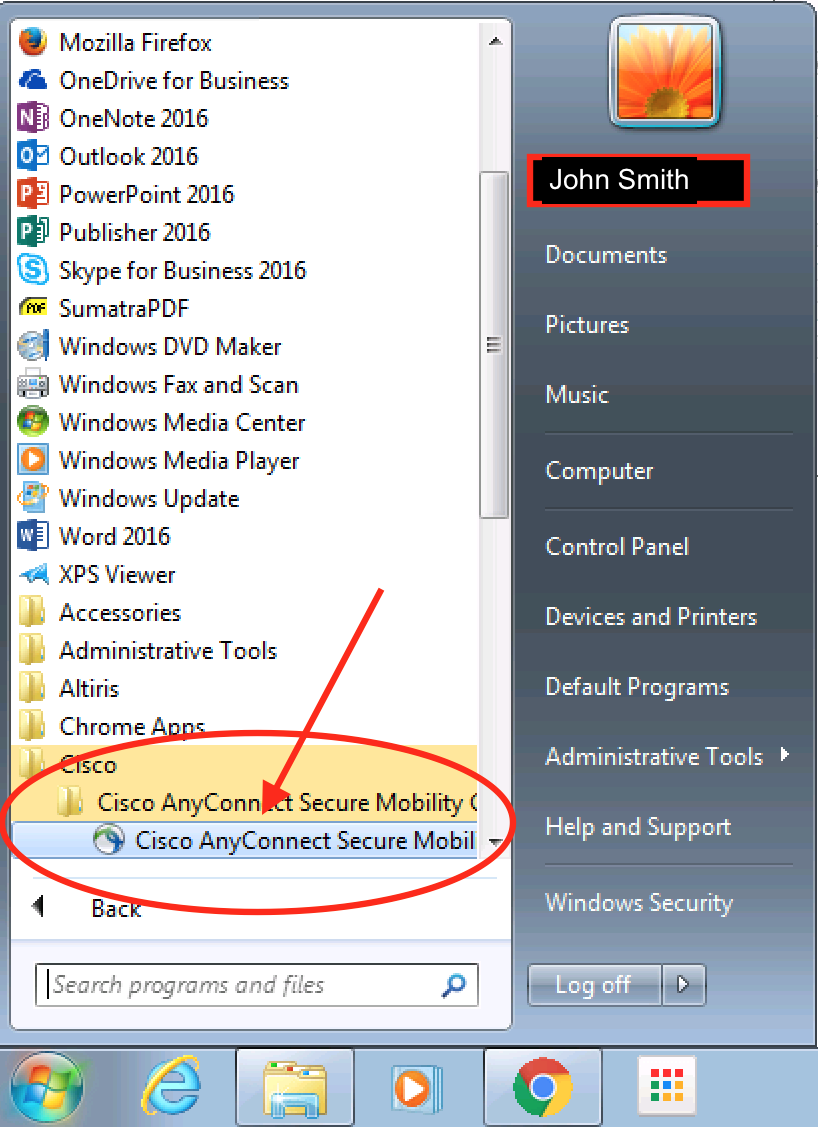Open Pictures from the Start menu

point(587,324)
